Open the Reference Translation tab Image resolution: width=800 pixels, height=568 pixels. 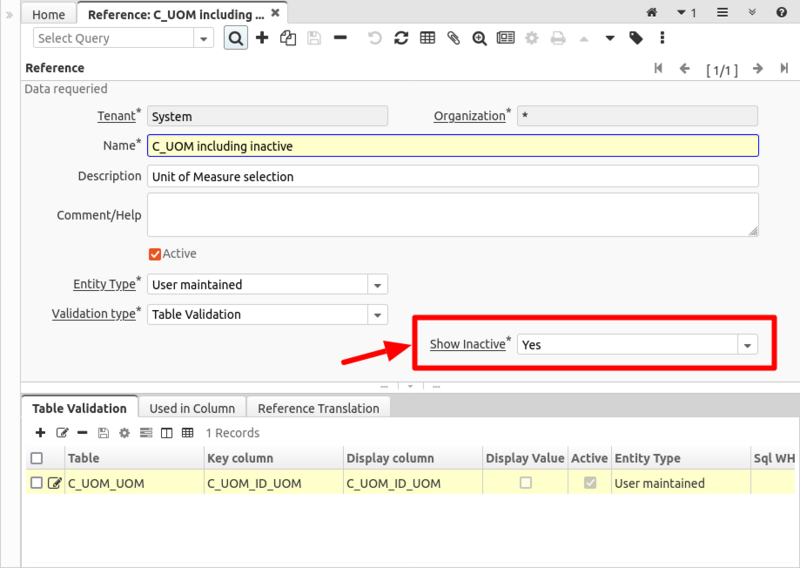pyautogui.click(x=318, y=408)
